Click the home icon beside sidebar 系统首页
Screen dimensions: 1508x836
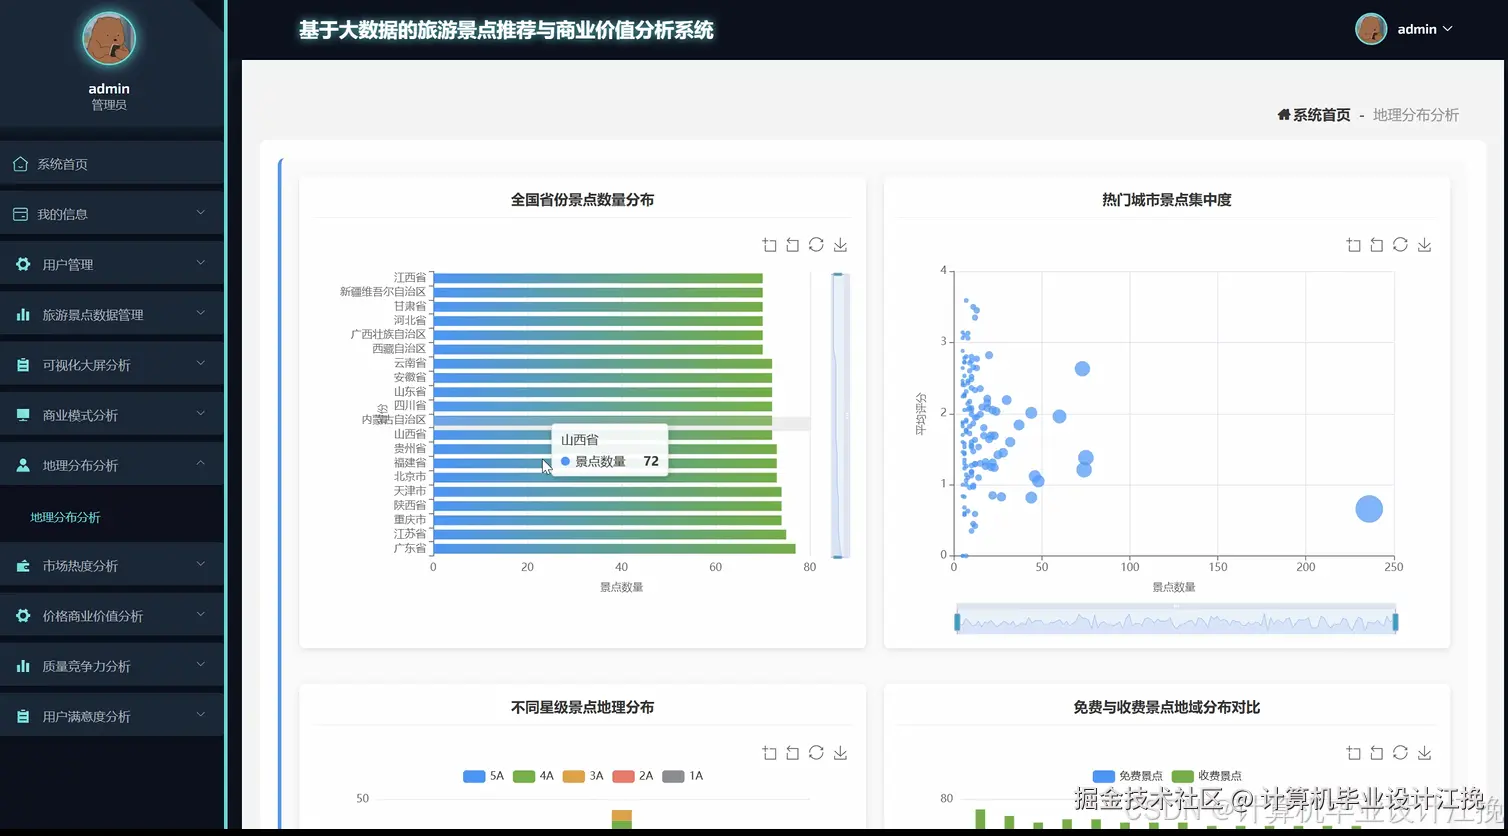point(20,164)
